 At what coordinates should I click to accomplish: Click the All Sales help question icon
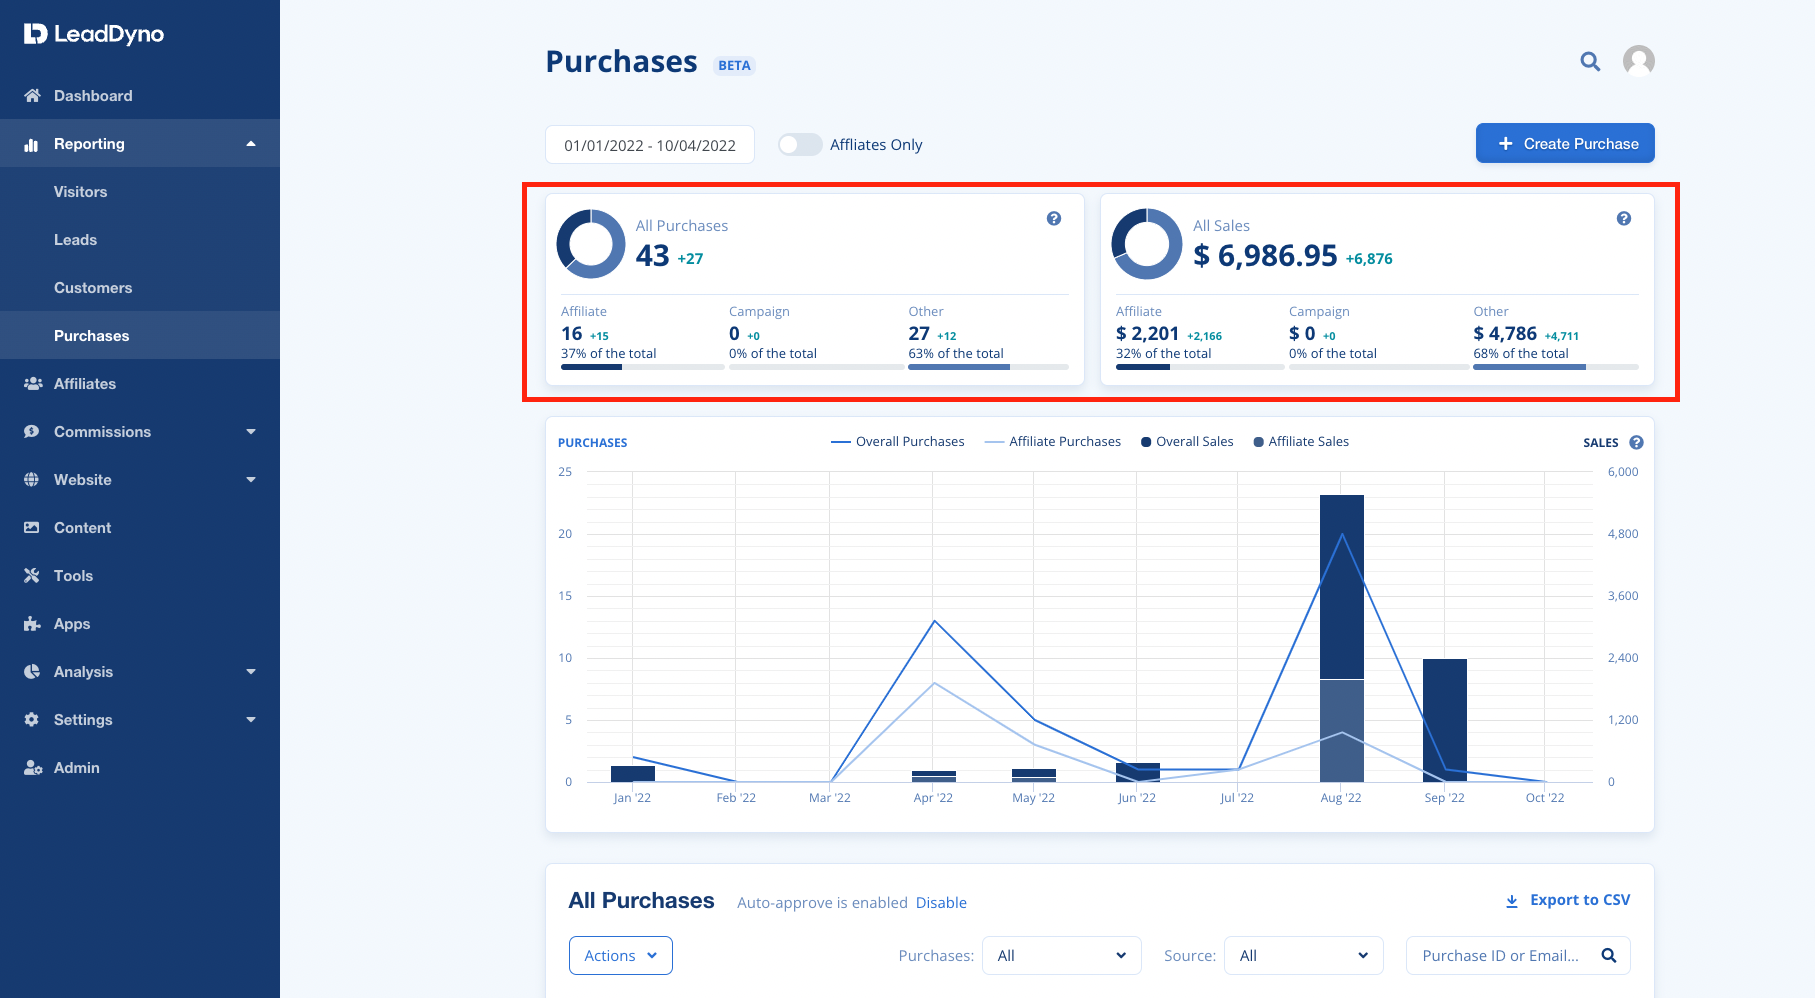click(1624, 219)
